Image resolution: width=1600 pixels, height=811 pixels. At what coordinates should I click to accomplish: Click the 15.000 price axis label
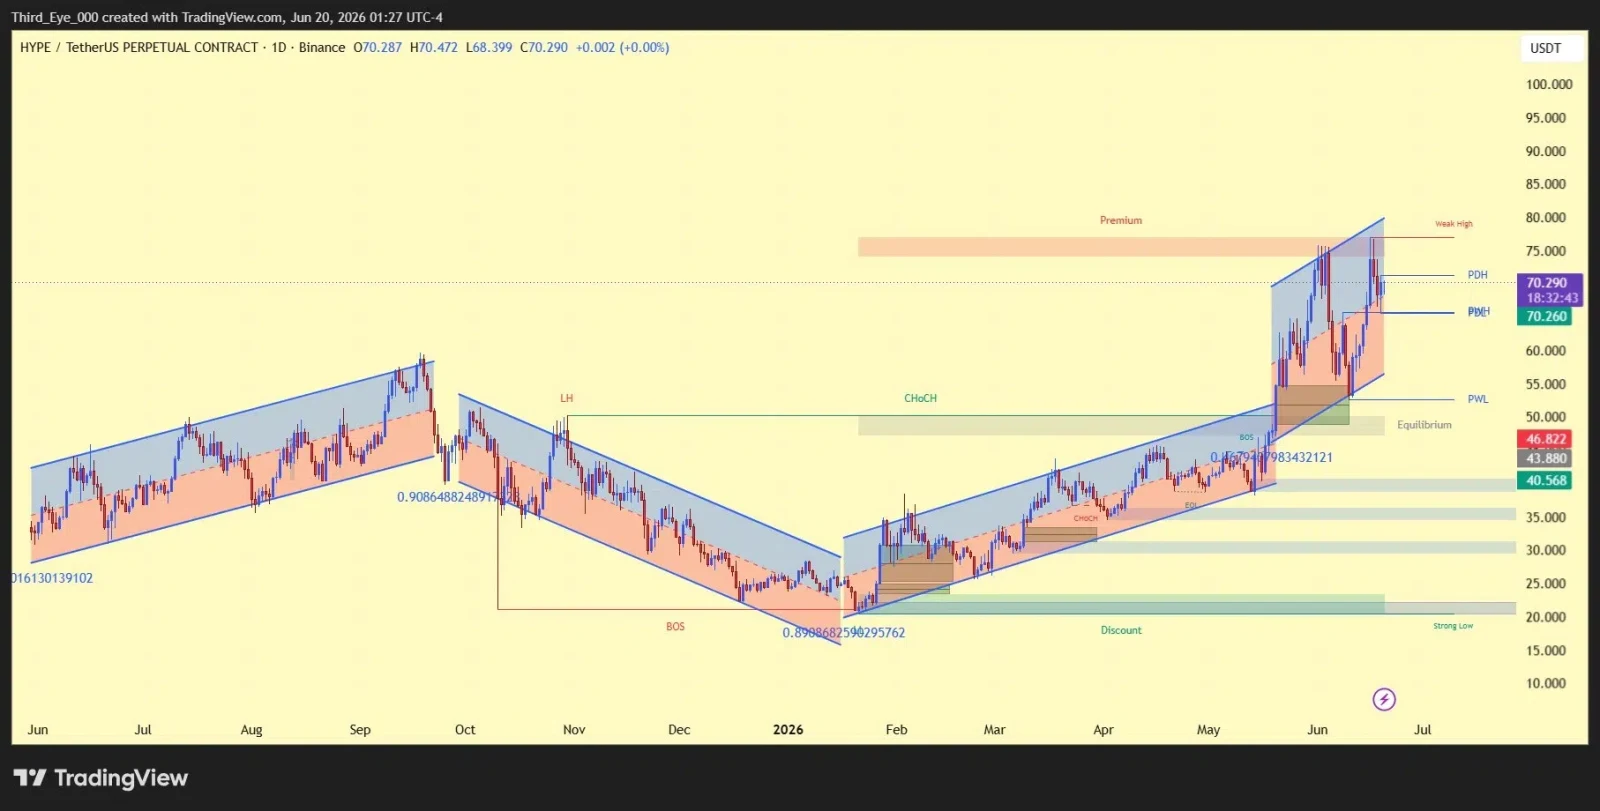click(x=1545, y=650)
